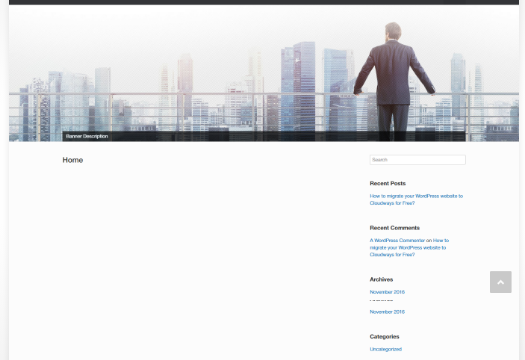525x360 pixels.
Task: Click the Recent Comments widget heading
Action: (394, 228)
